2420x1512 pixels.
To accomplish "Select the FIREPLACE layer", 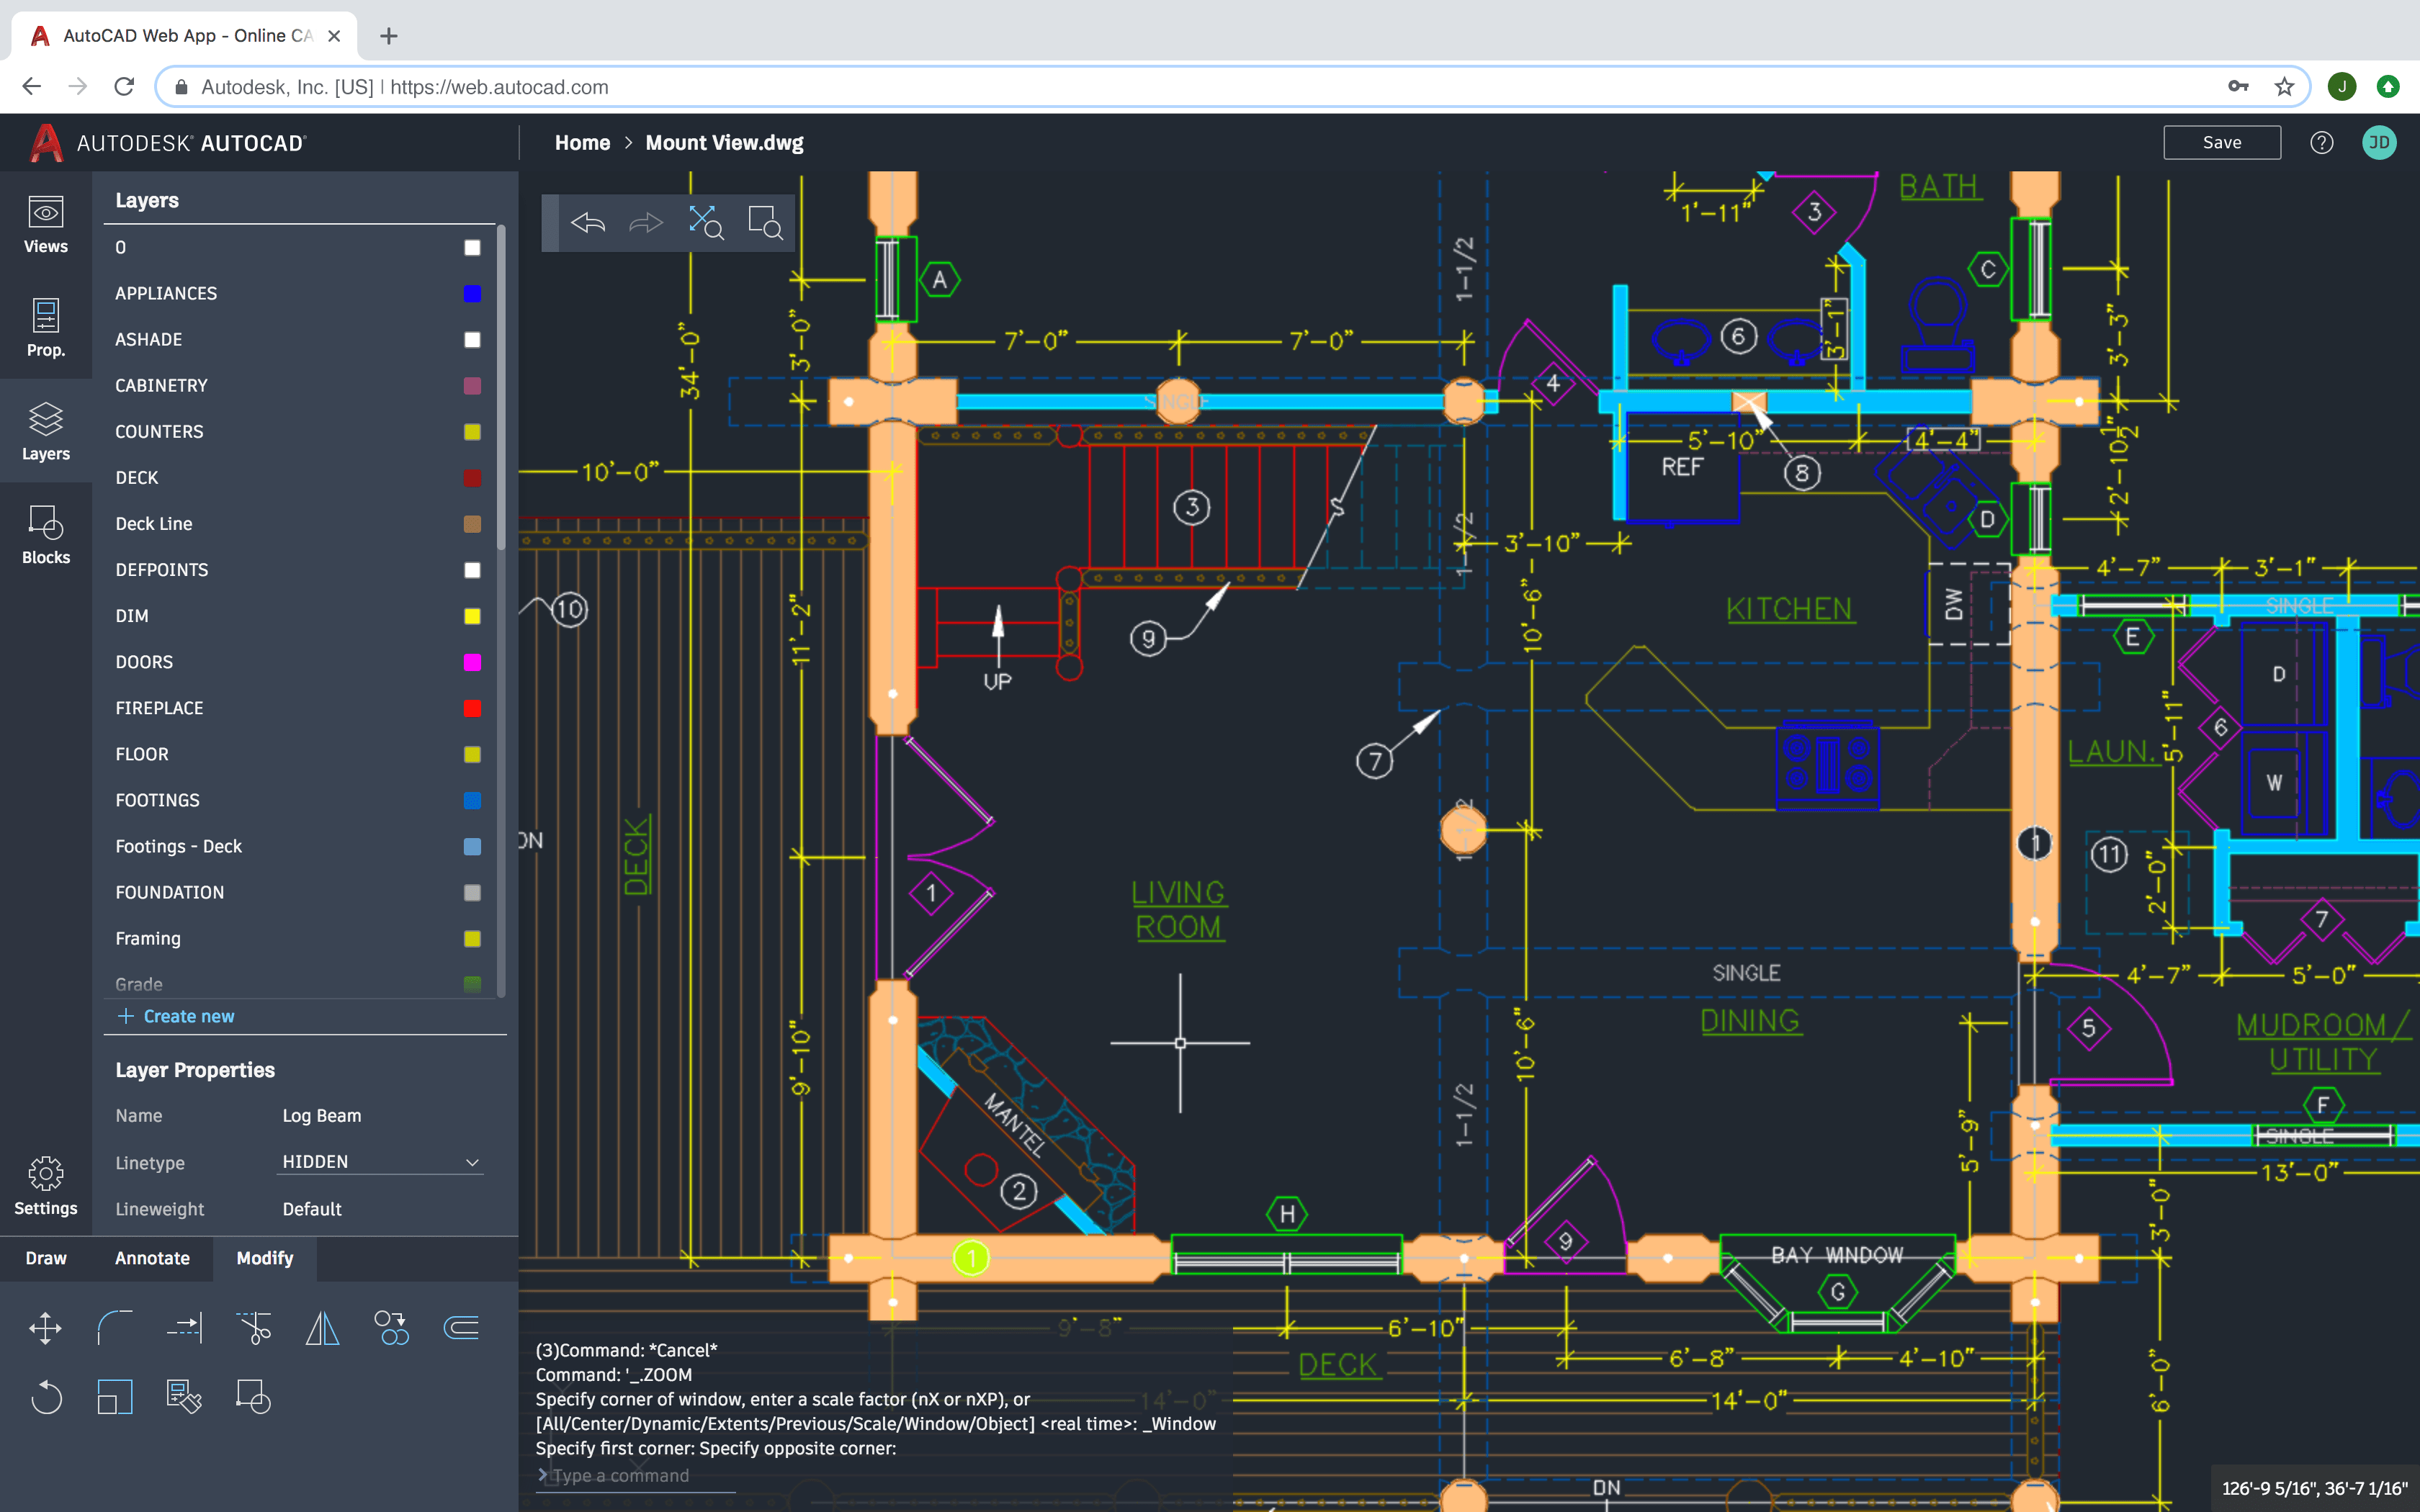I will tap(161, 707).
